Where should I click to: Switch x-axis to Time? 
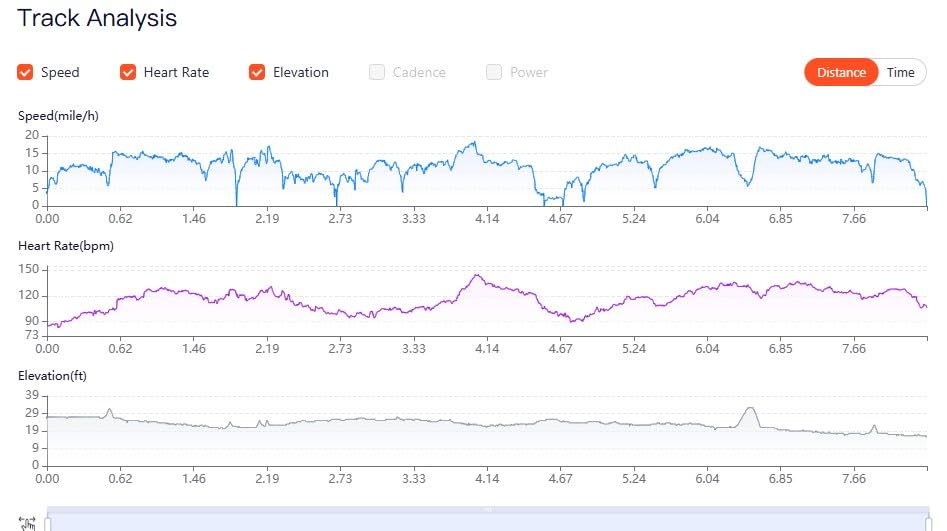pos(900,72)
